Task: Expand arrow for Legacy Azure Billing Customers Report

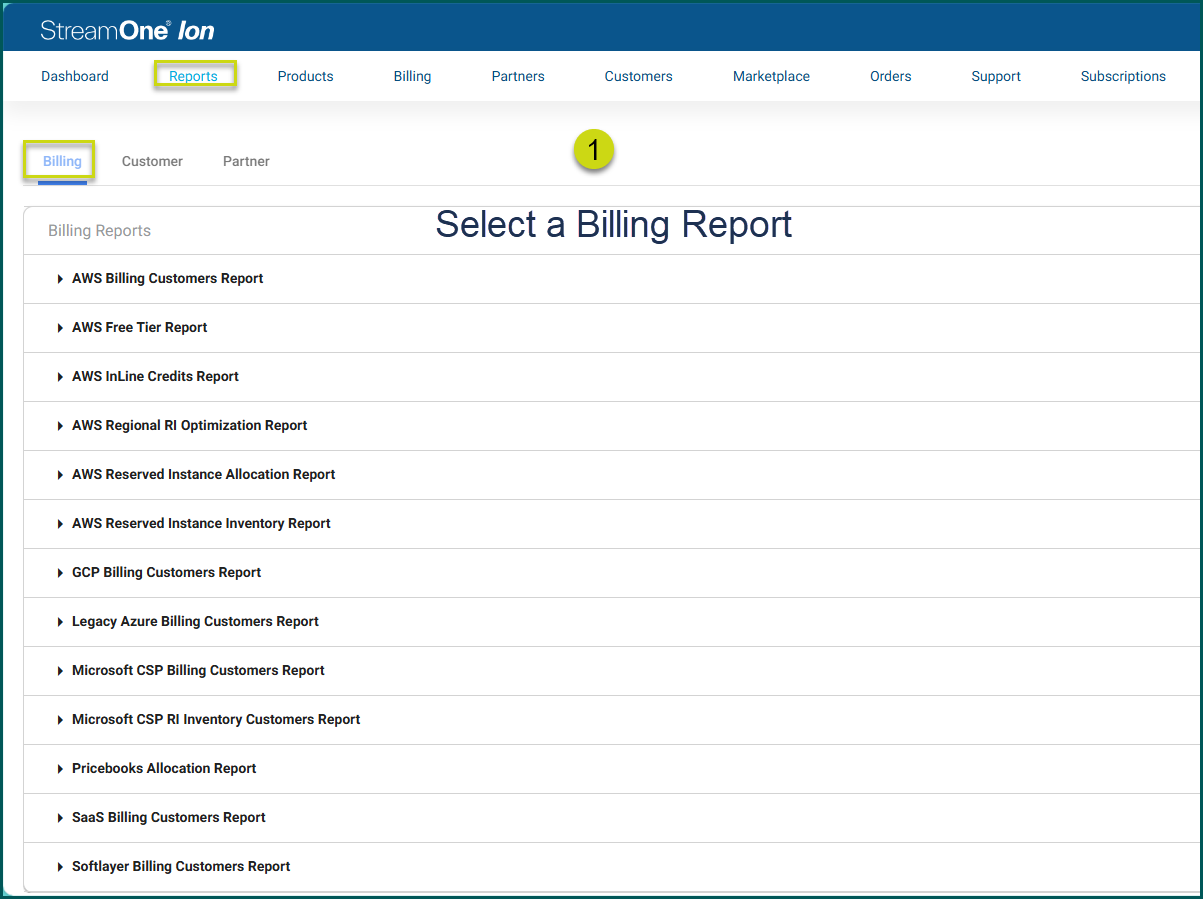Action: pyautogui.click(x=61, y=622)
